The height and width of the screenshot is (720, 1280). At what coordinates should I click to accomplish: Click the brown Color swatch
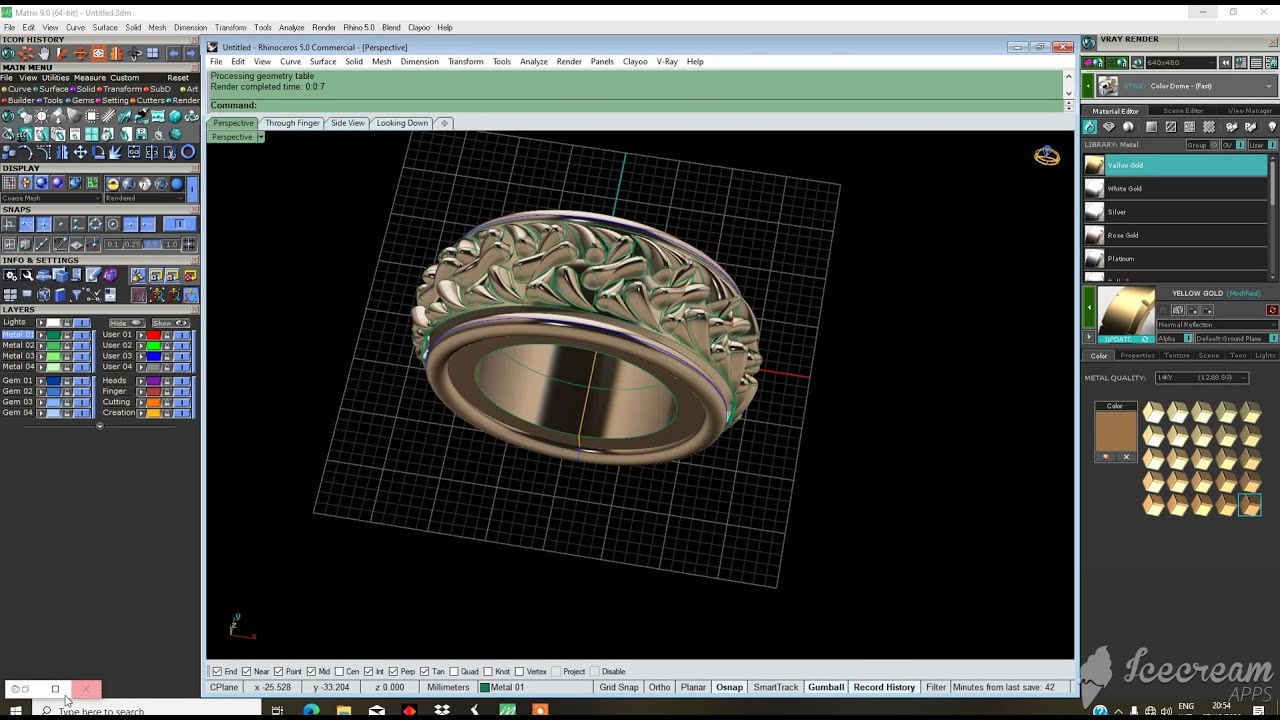[x=1115, y=431]
